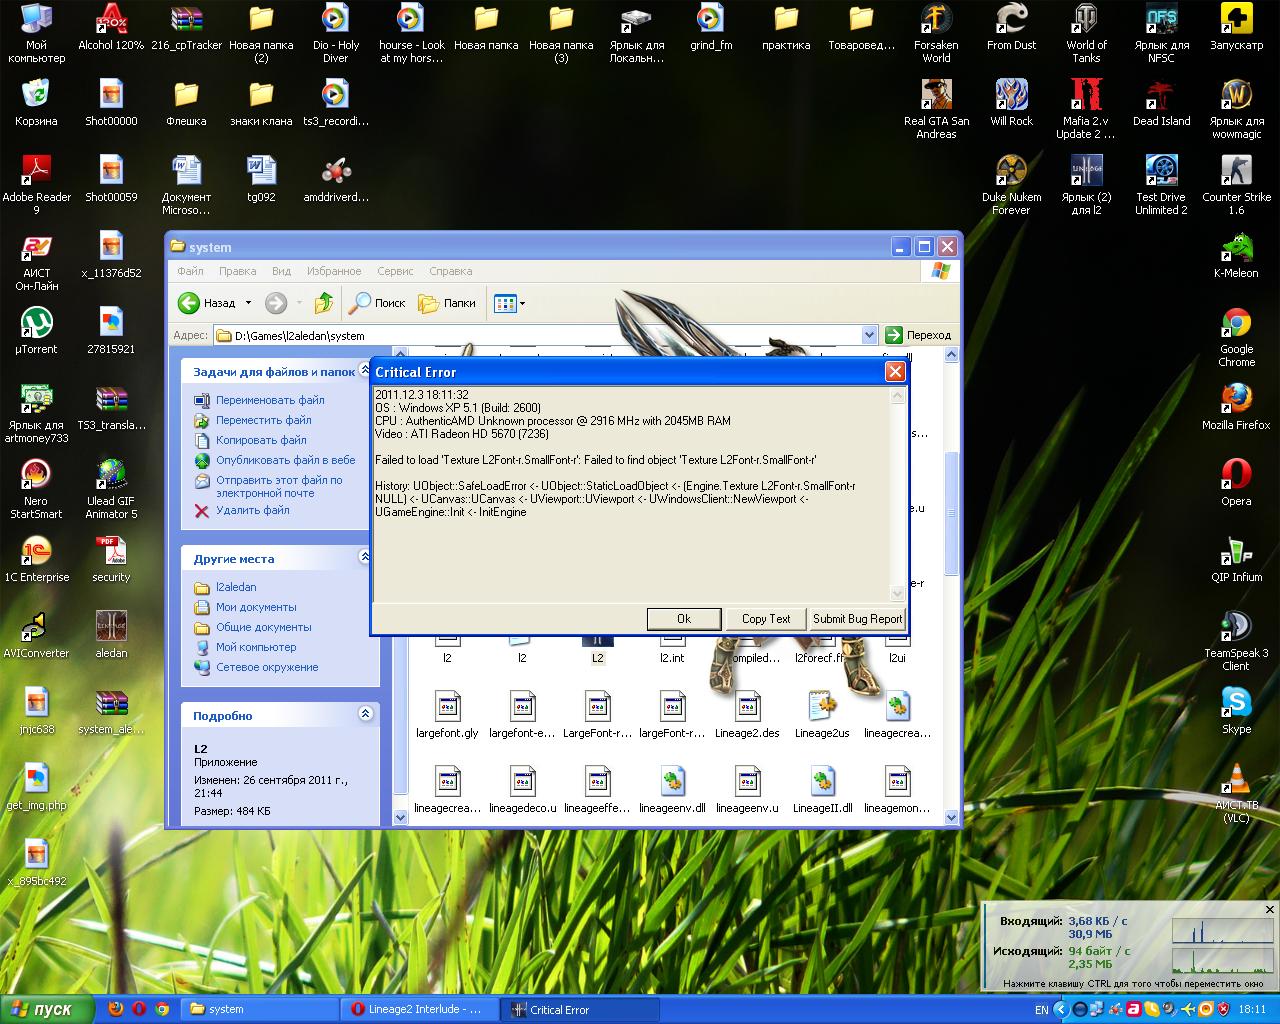Select the LineageII.dll file icon
This screenshot has height=1024, width=1280.
click(822, 791)
